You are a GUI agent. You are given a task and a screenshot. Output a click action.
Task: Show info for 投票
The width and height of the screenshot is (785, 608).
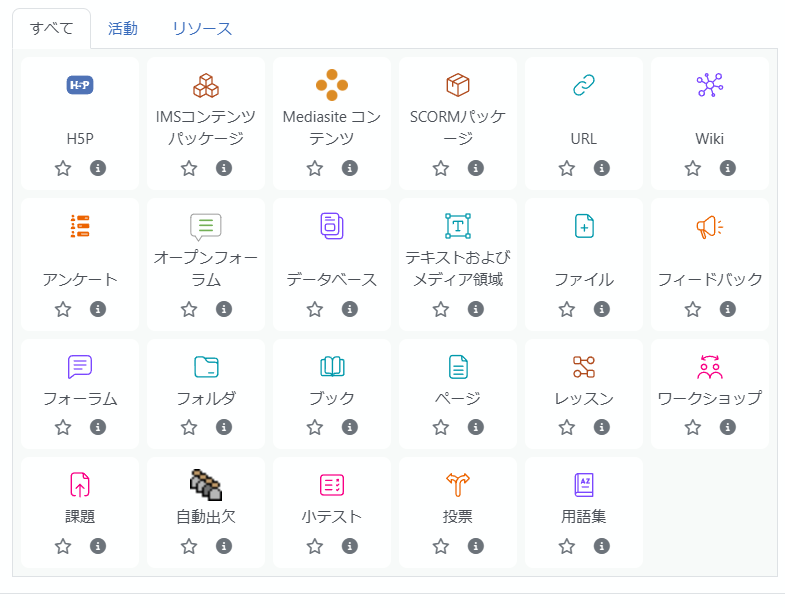(x=476, y=546)
